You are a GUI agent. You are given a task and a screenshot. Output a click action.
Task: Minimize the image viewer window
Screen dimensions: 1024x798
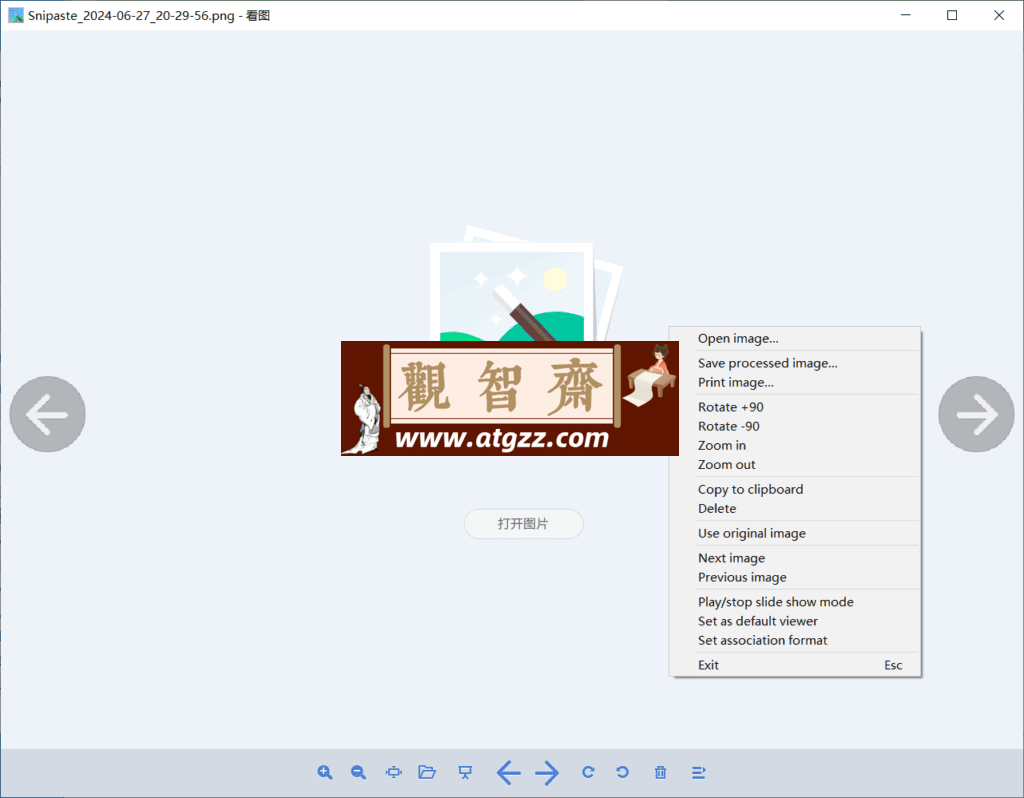coord(905,15)
